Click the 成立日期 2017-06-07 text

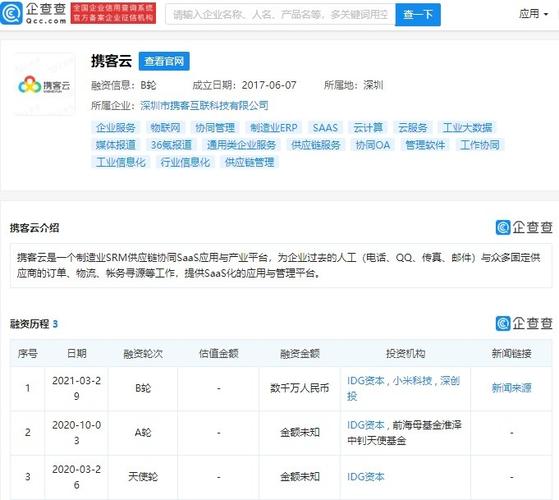click(244, 86)
